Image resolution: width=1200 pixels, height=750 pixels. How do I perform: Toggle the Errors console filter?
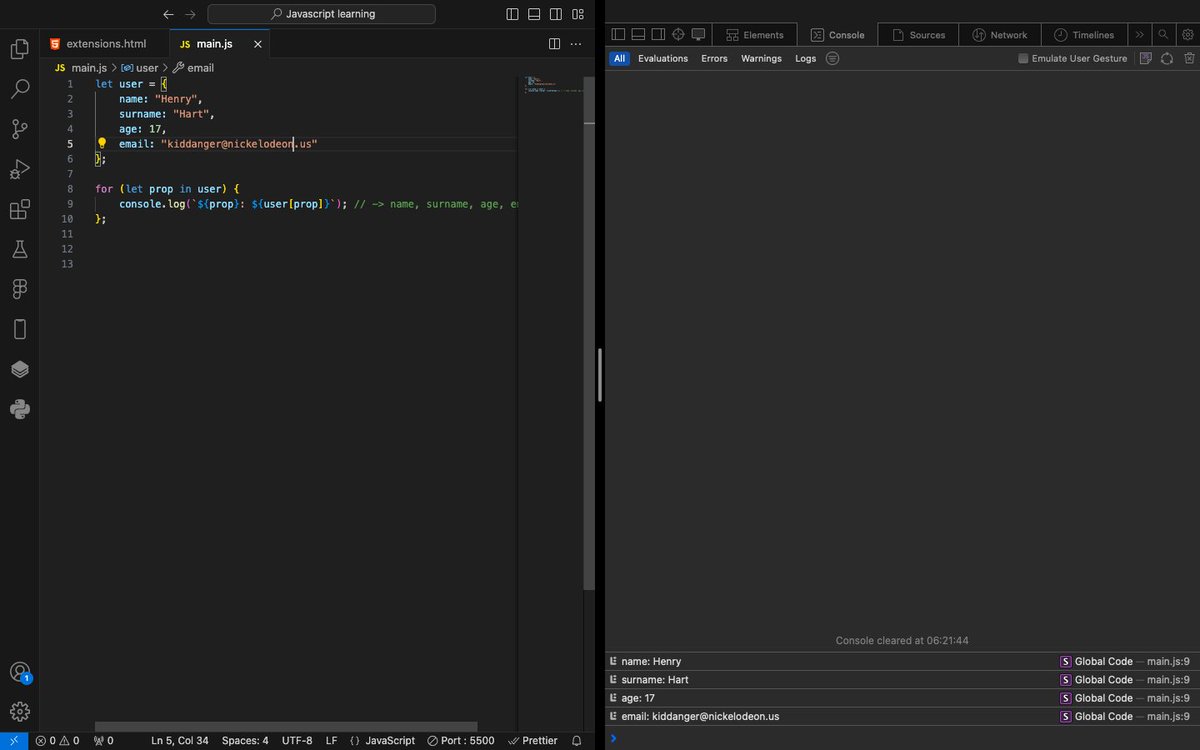pos(714,58)
